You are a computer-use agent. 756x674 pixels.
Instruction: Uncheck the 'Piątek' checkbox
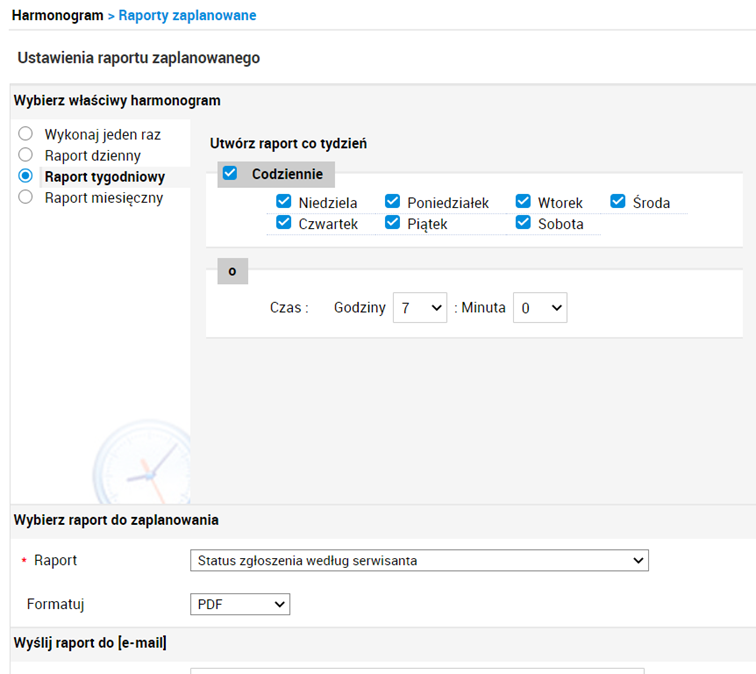392,222
